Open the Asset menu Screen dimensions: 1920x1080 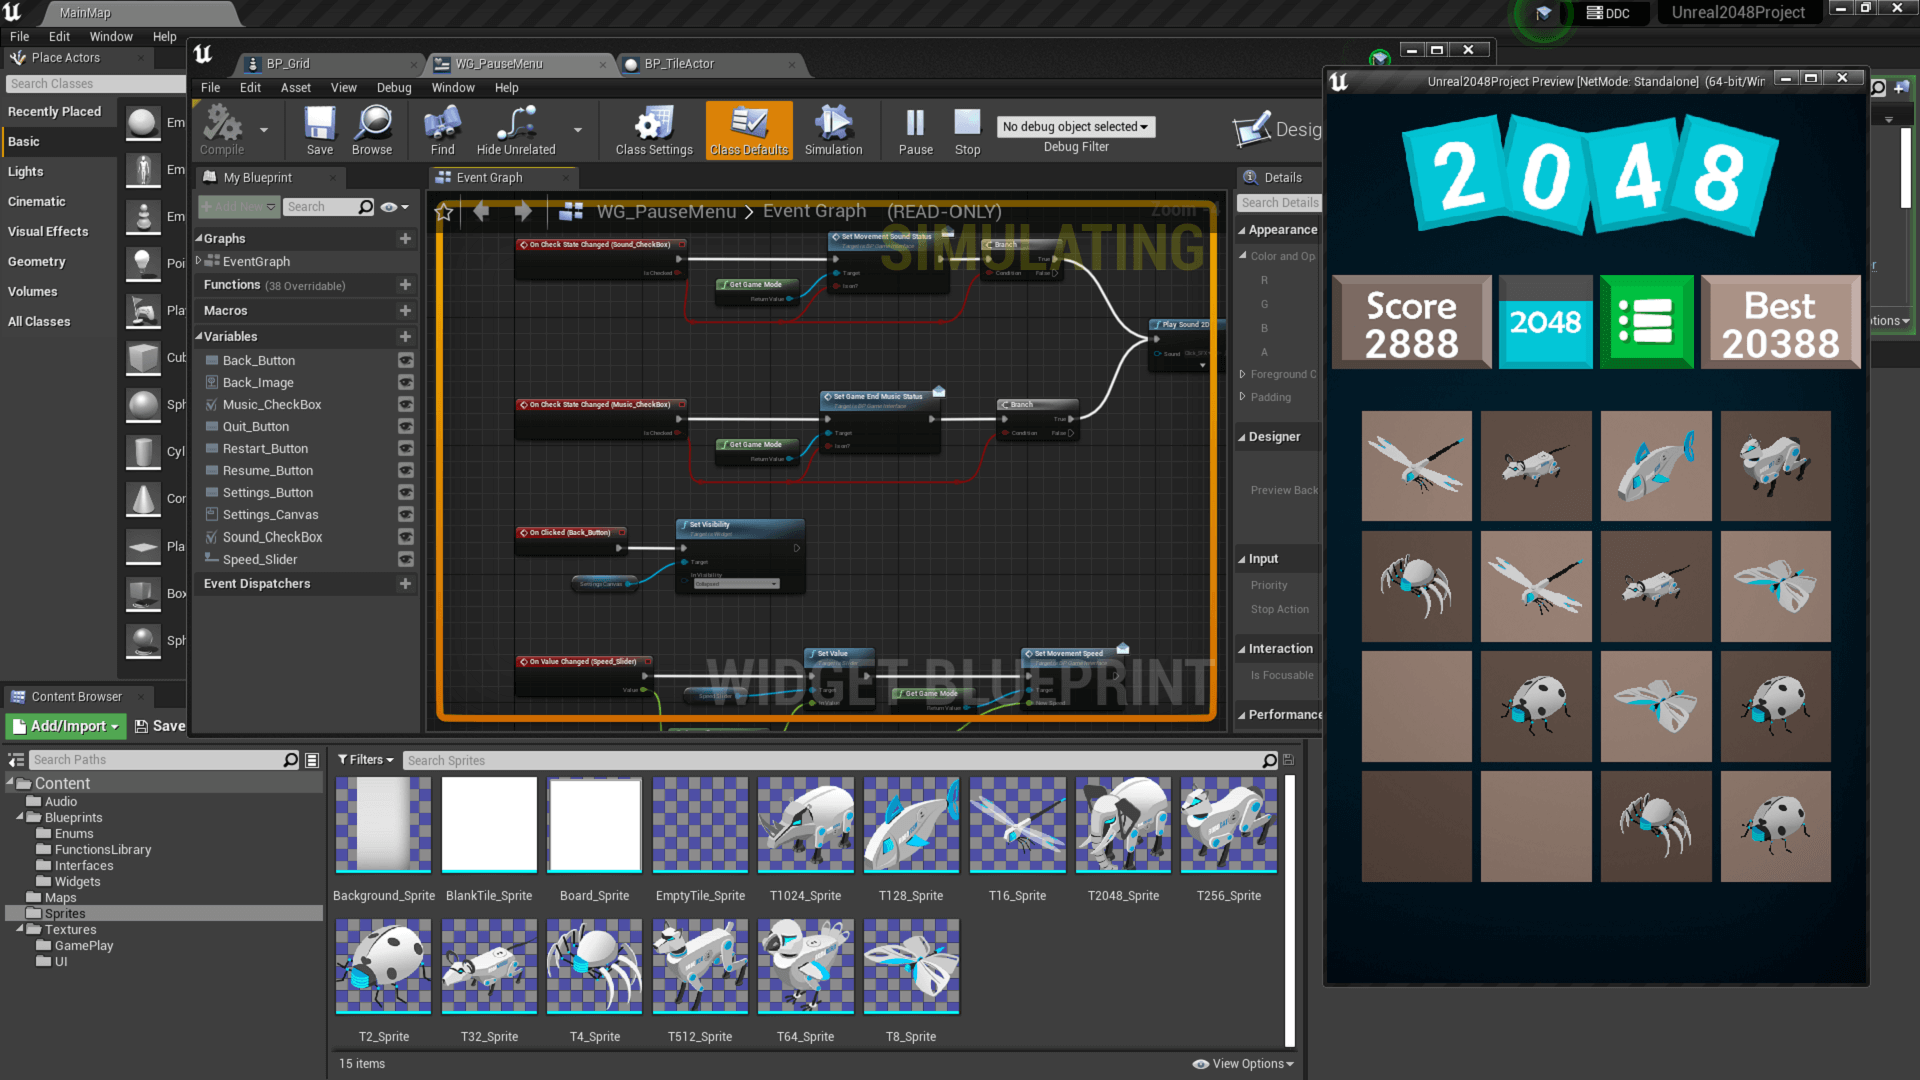coord(295,88)
